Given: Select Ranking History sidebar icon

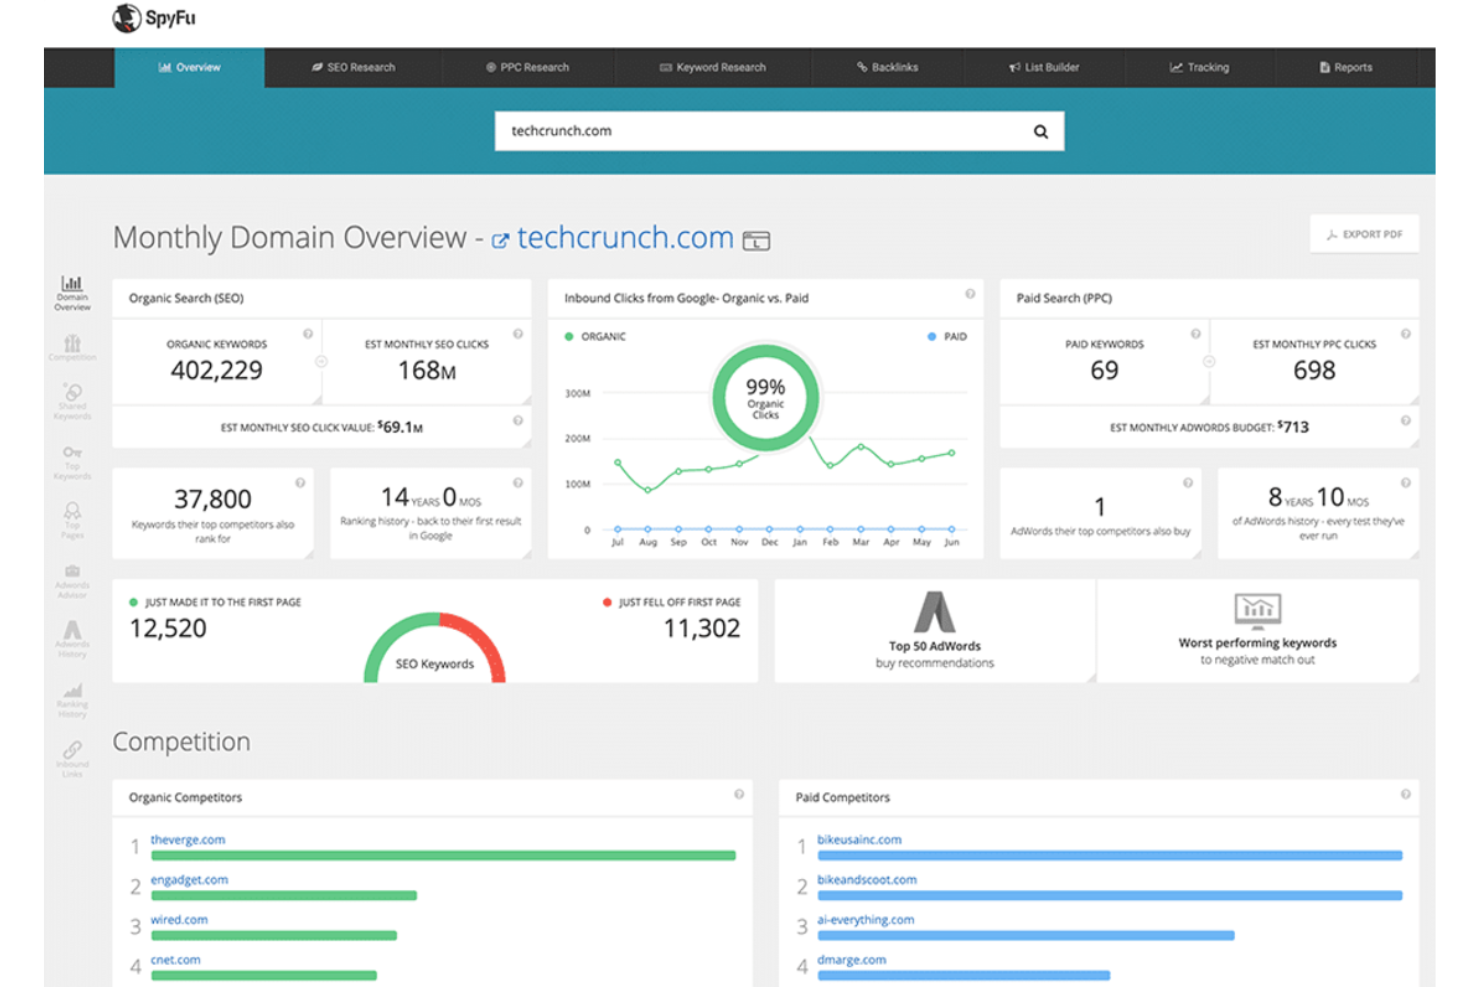Looking at the screenshot, I should (x=72, y=700).
